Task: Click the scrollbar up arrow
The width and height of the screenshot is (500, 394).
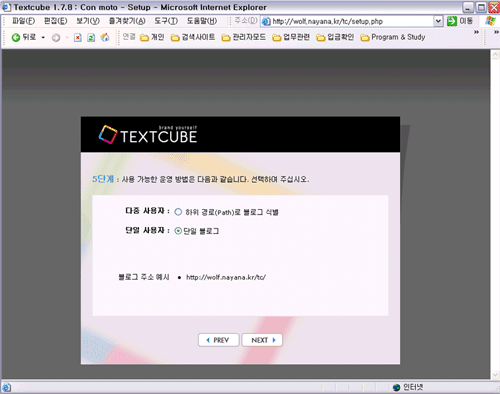Action: pos(495,55)
